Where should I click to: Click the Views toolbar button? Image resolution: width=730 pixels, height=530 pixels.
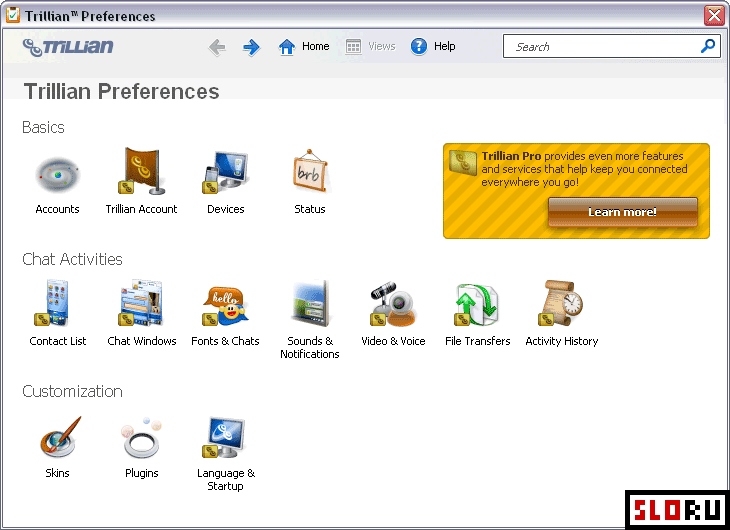tap(371, 47)
